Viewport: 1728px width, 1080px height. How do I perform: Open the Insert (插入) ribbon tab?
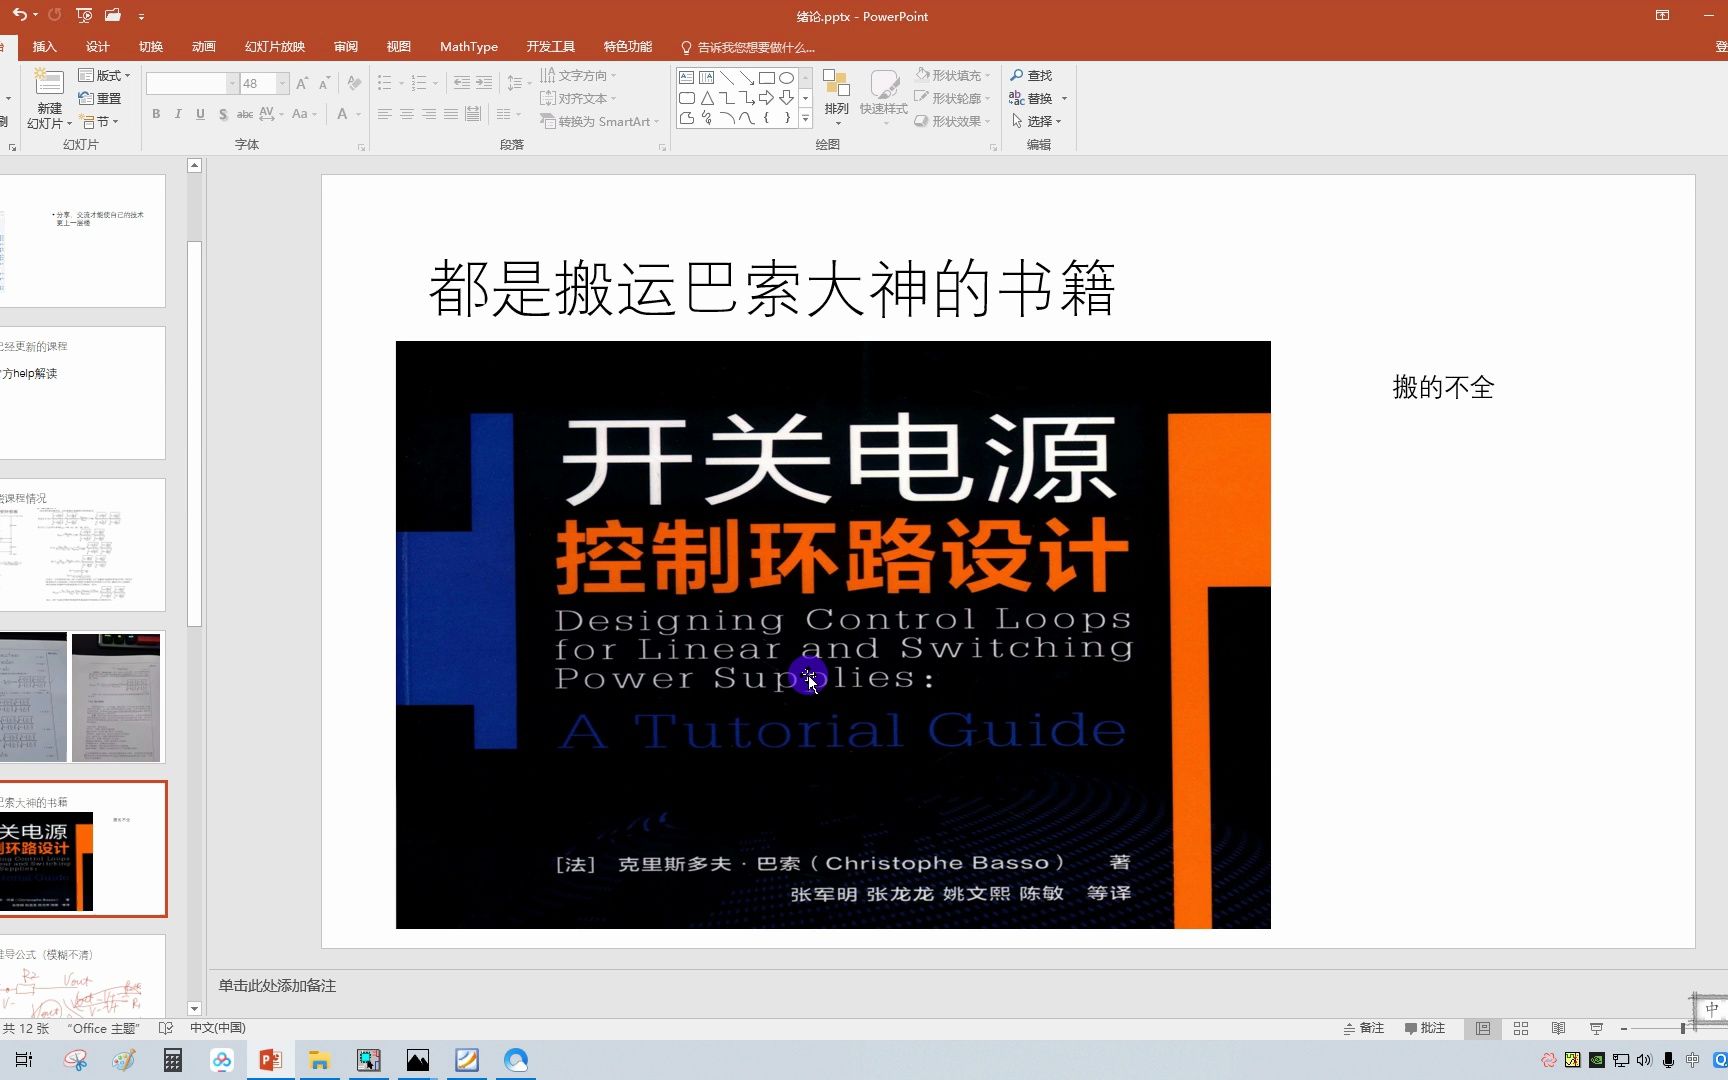(44, 47)
